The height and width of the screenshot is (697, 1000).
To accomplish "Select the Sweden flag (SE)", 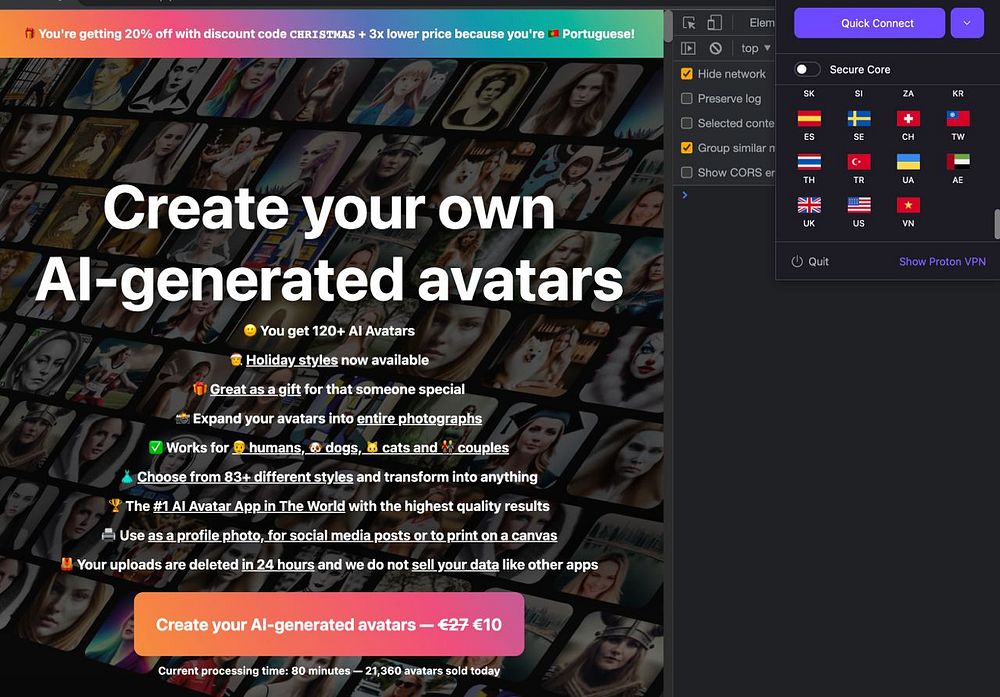I will [x=859, y=119].
